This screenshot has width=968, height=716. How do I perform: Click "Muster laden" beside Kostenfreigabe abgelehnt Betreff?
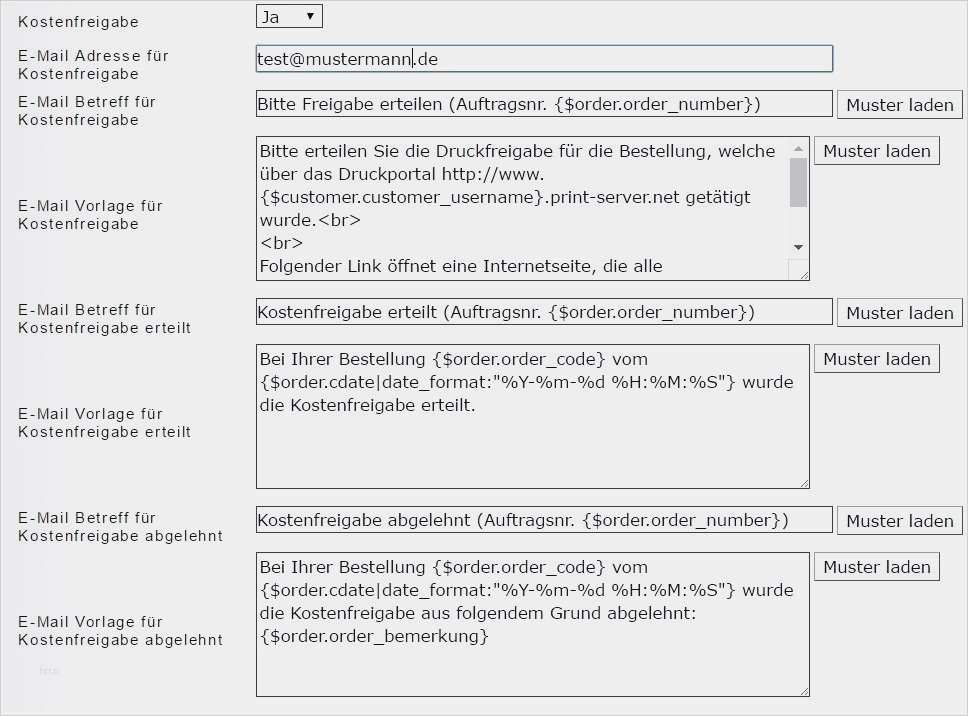pyautogui.click(x=898, y=520)
